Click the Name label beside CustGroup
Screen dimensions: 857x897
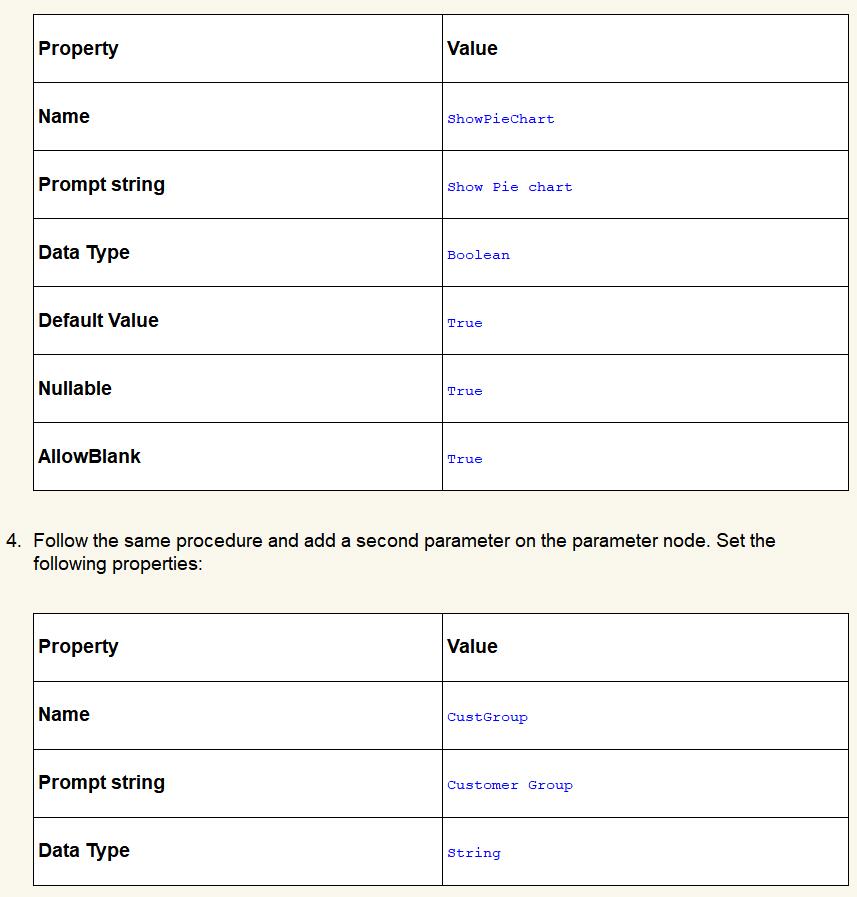click(64, 715)
